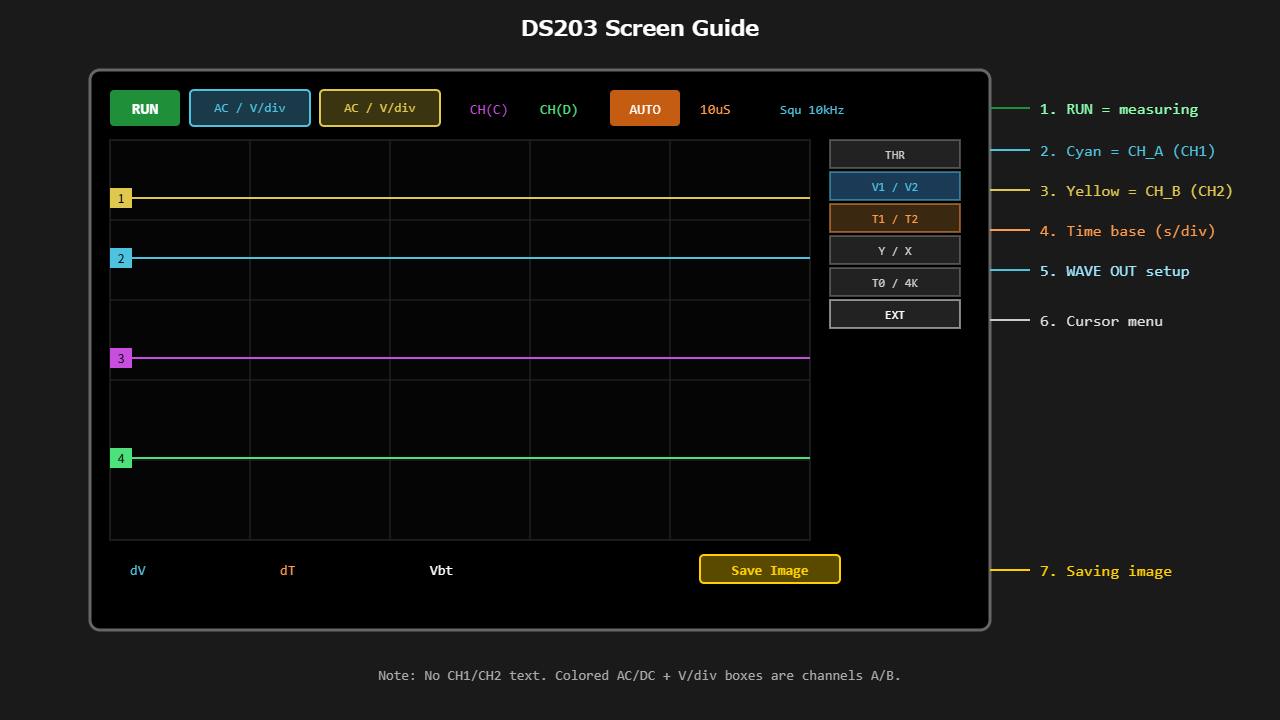Select the purple CH(C) label
This screenshot has width=1280, height=720.
point(489,110)
